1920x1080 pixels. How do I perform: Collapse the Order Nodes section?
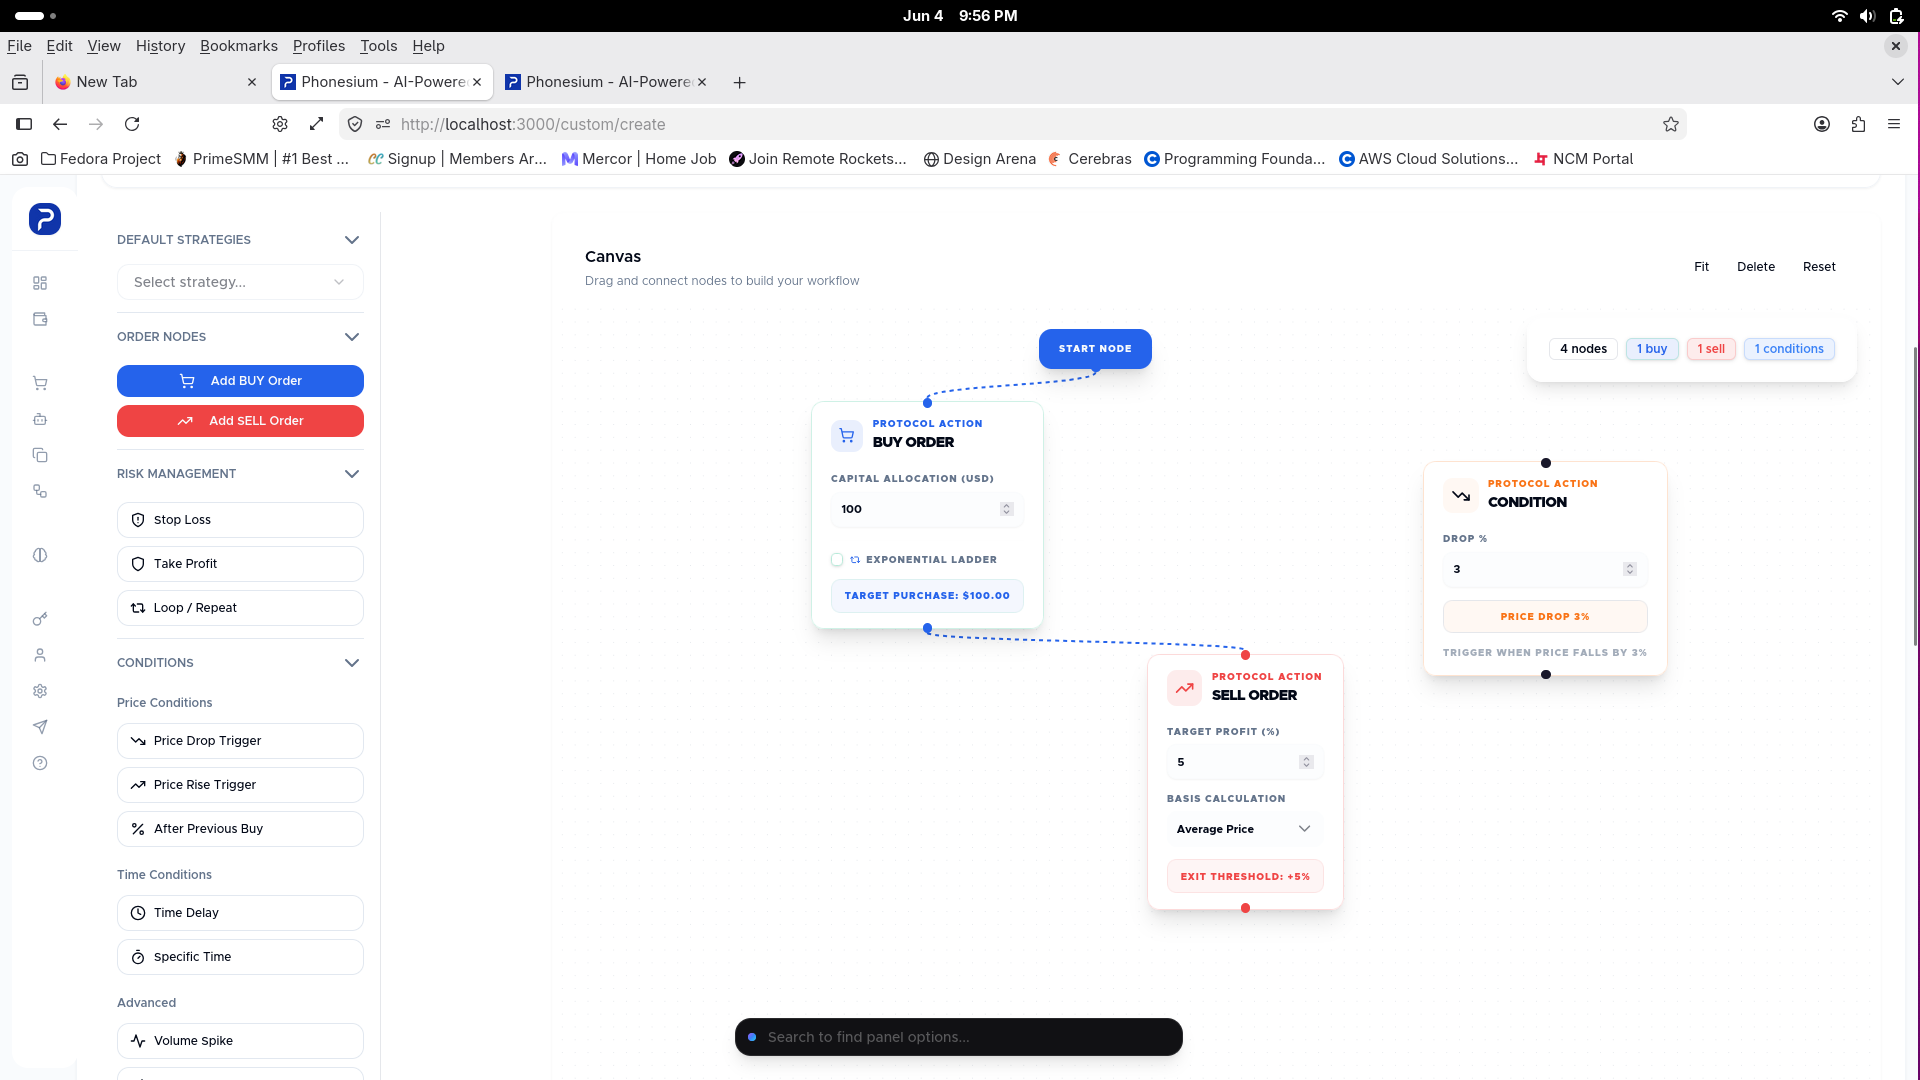tap(351, 337)
